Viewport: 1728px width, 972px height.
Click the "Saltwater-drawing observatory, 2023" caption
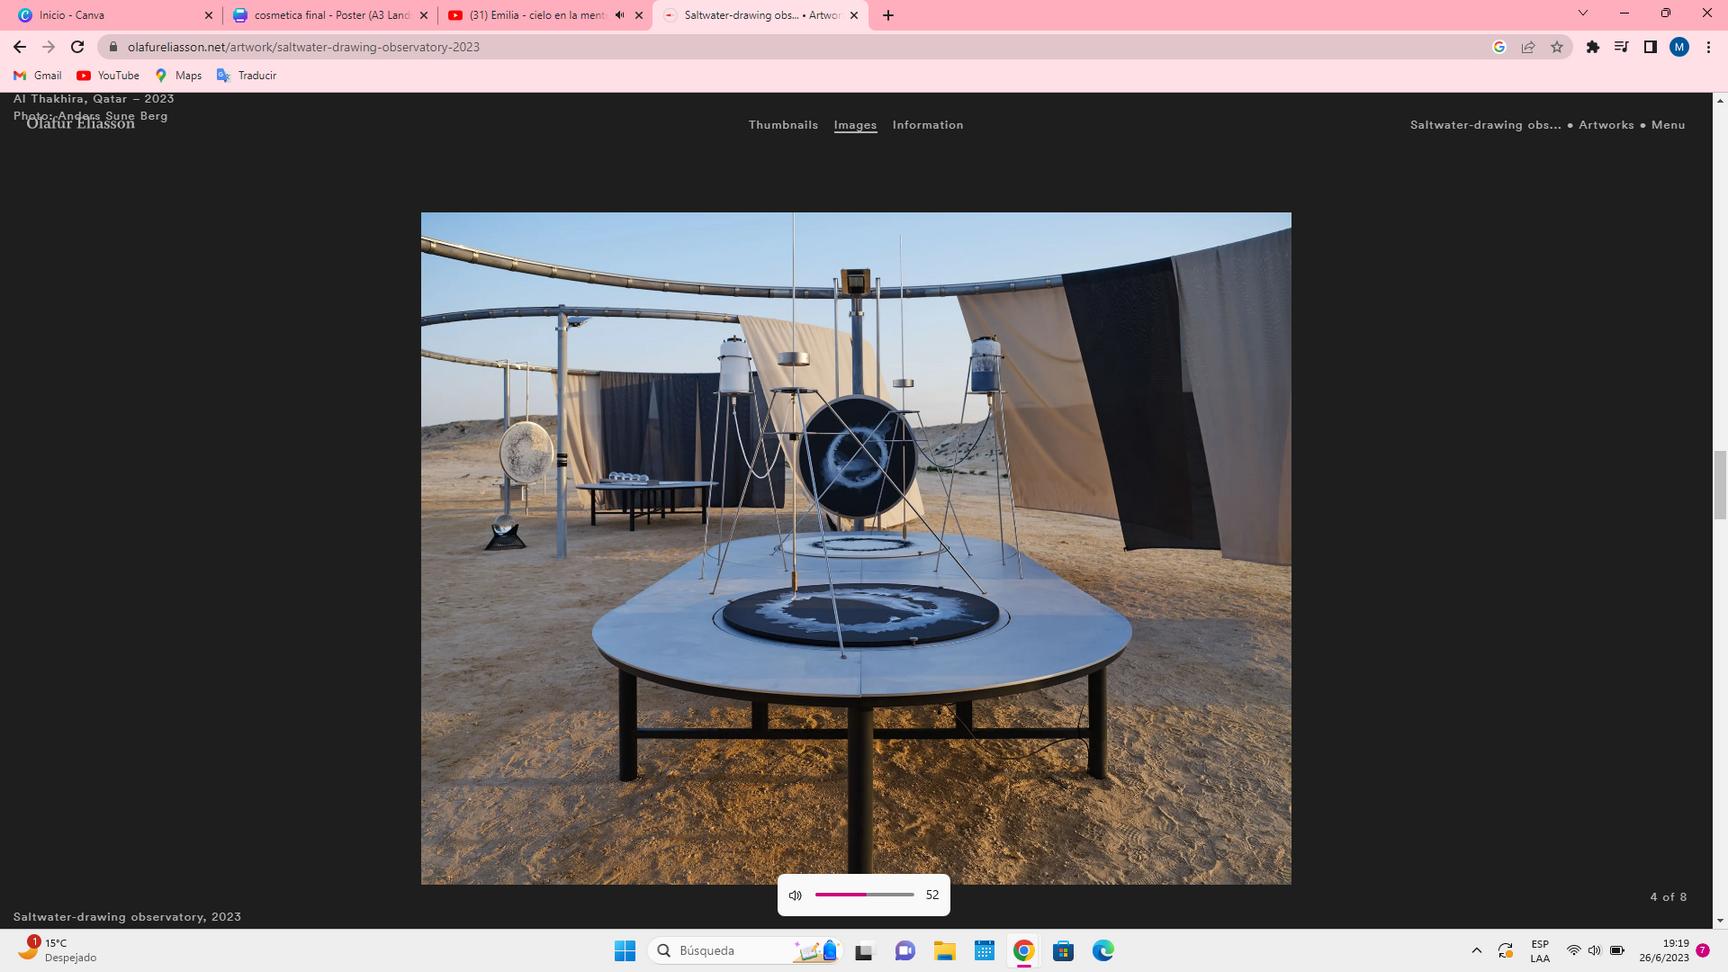click(x=127, y=917)
